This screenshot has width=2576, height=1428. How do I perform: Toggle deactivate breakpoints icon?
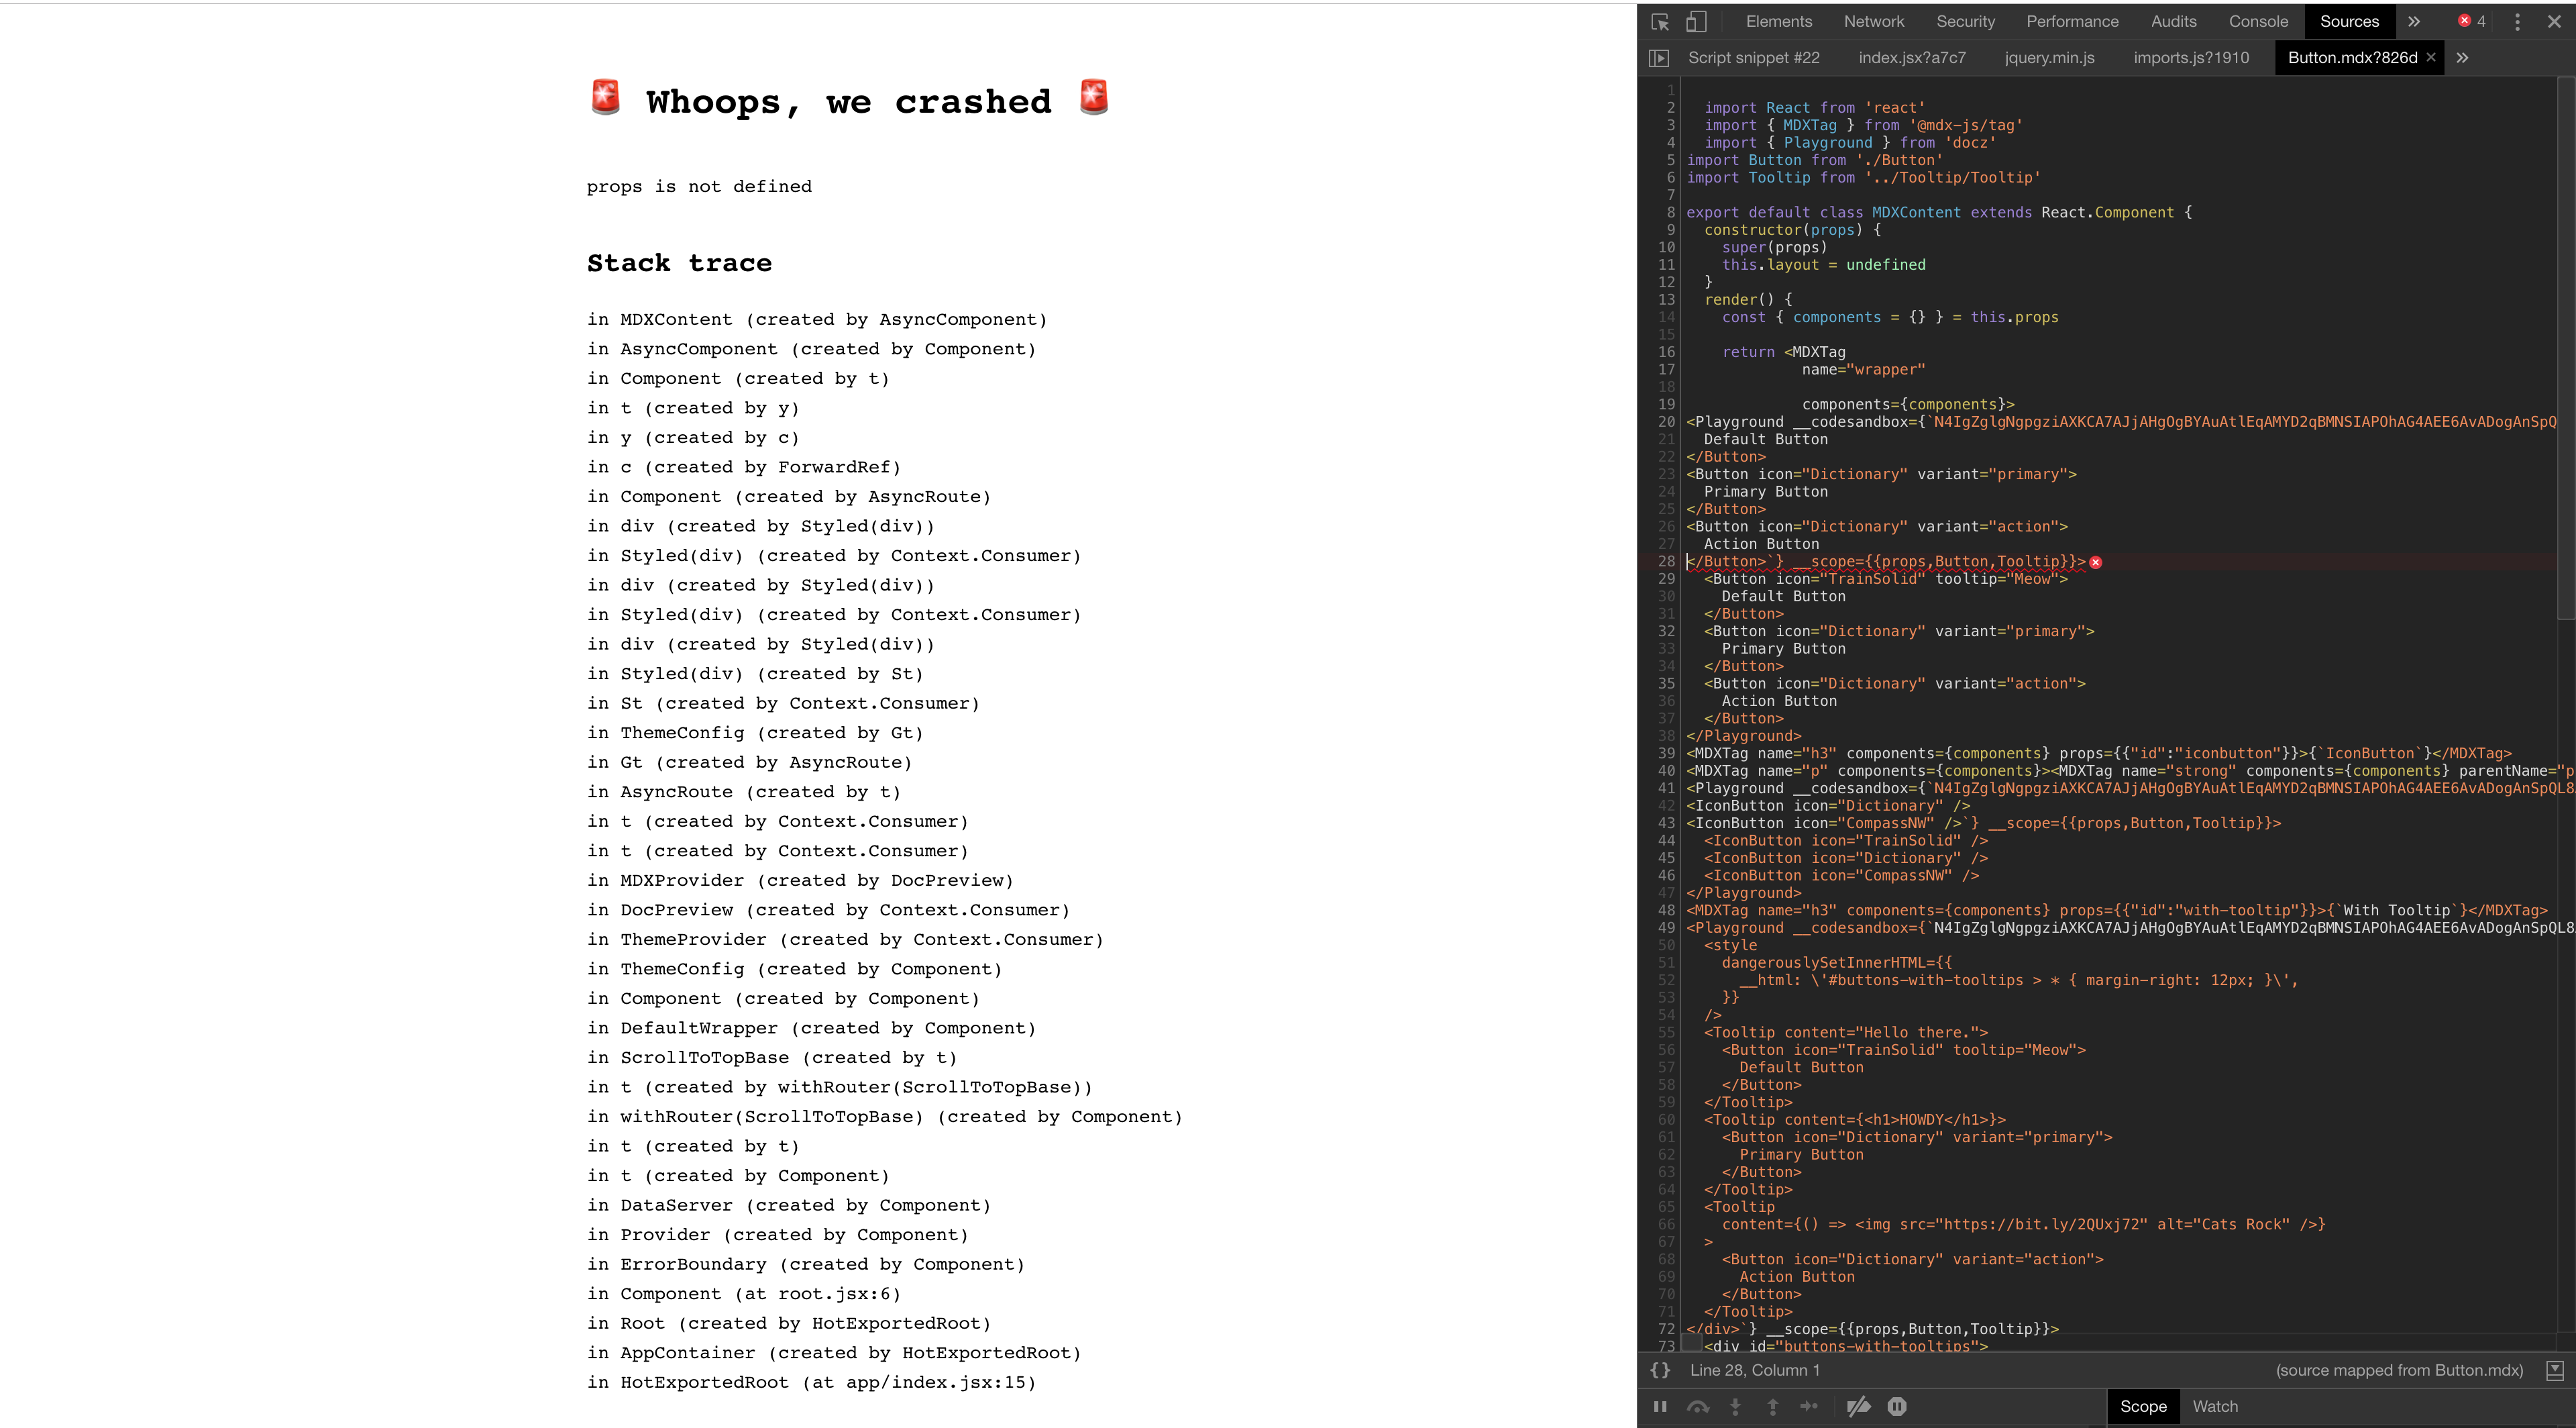click(1858, 1407)
